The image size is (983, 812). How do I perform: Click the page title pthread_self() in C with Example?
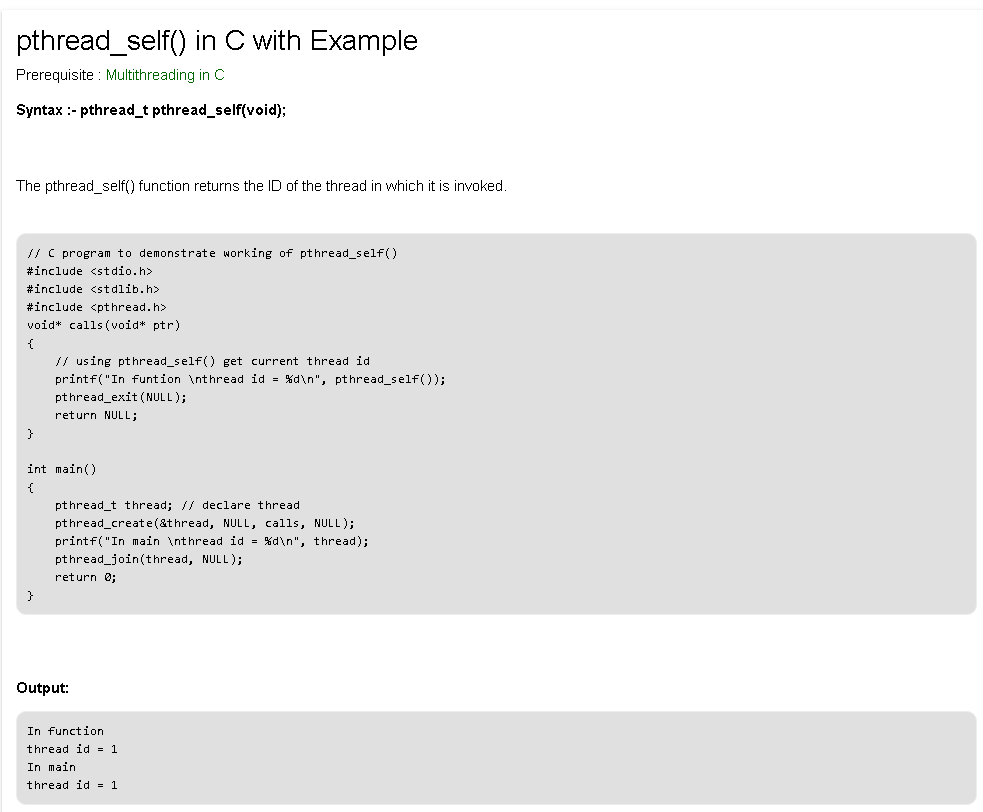coord(217,40)
